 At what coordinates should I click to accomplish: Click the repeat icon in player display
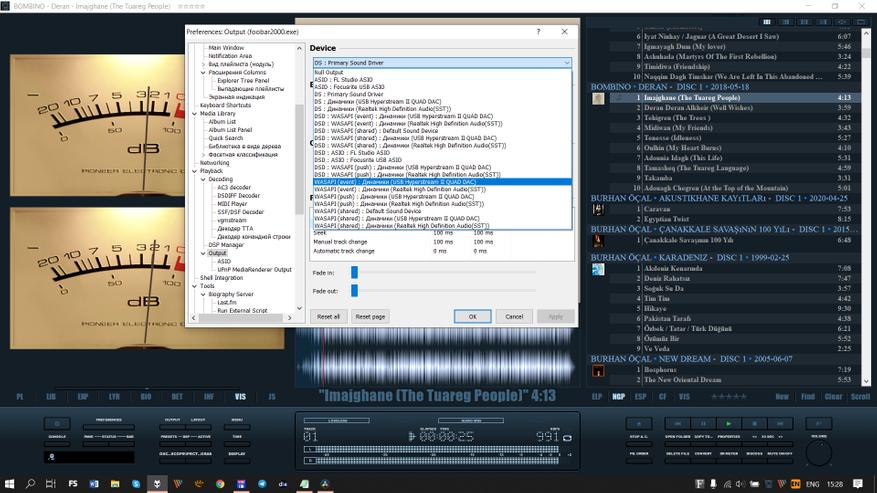pos(567,438)
